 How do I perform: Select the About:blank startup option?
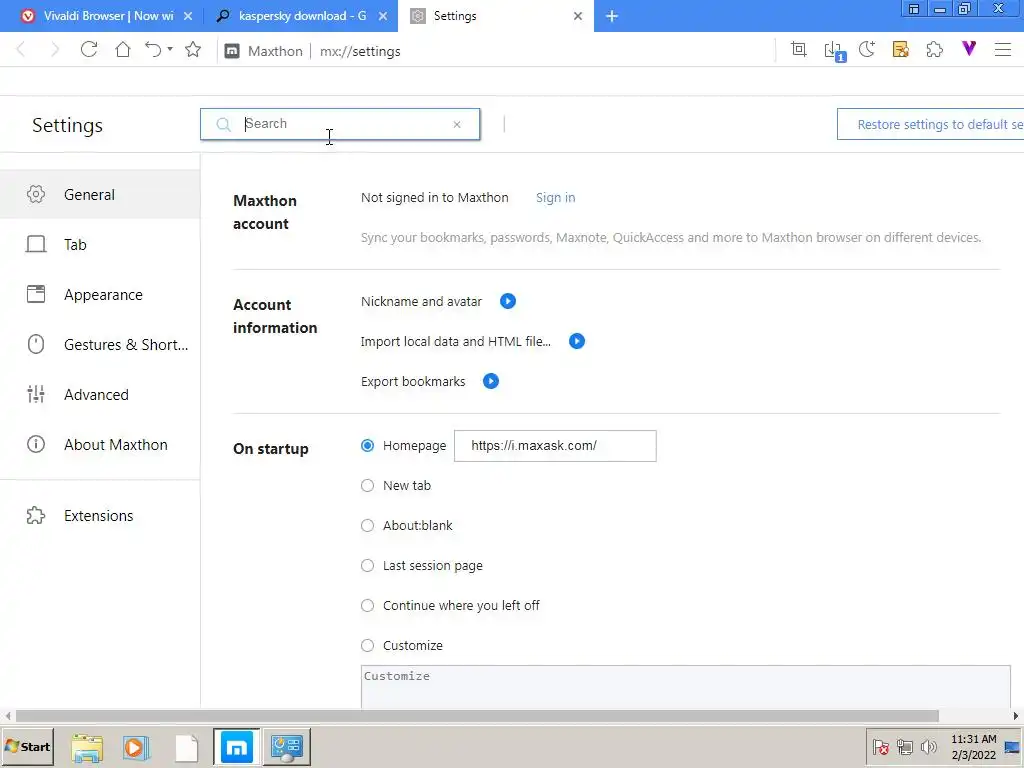pyautogui.click(x=368, y=526)
